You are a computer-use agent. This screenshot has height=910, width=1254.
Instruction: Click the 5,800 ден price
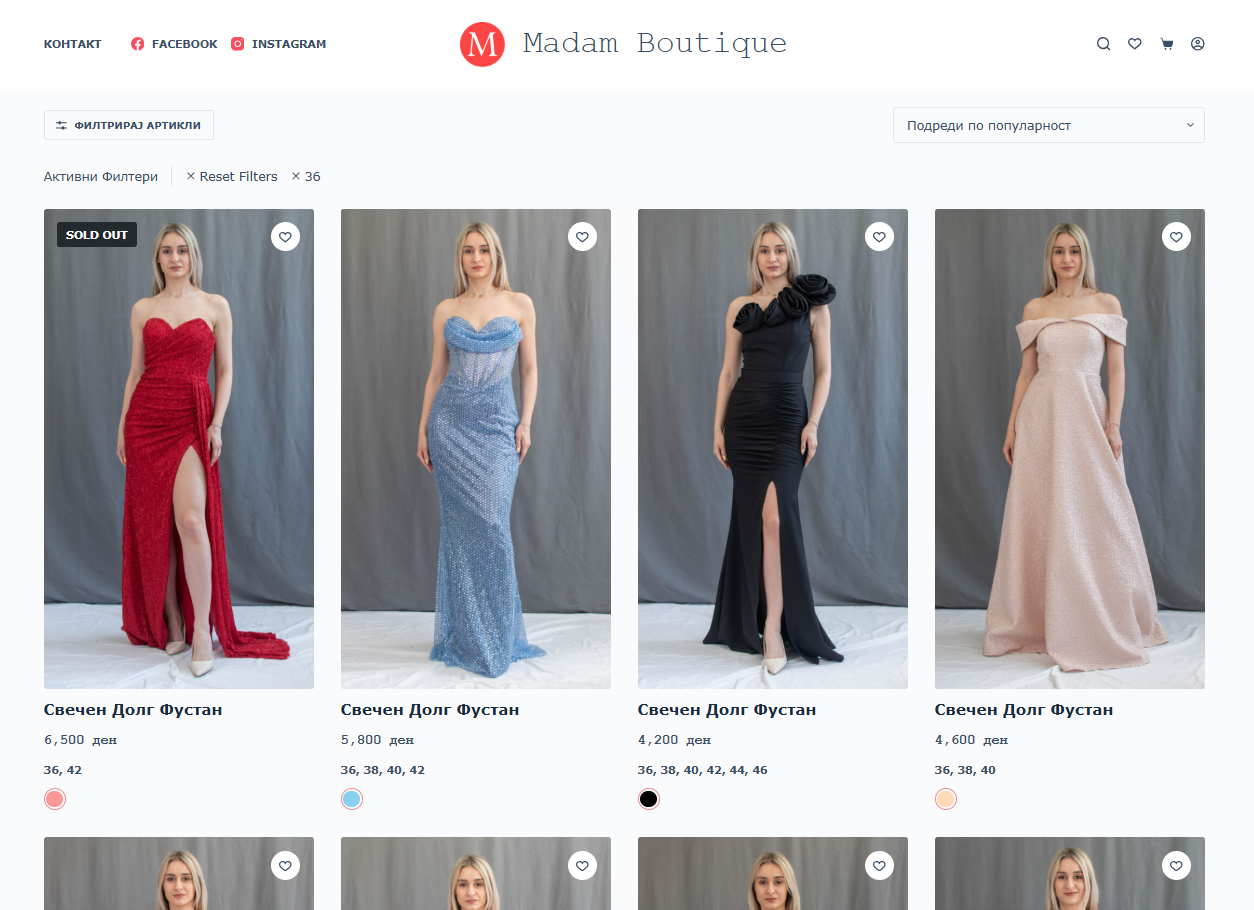coord(377,740)
